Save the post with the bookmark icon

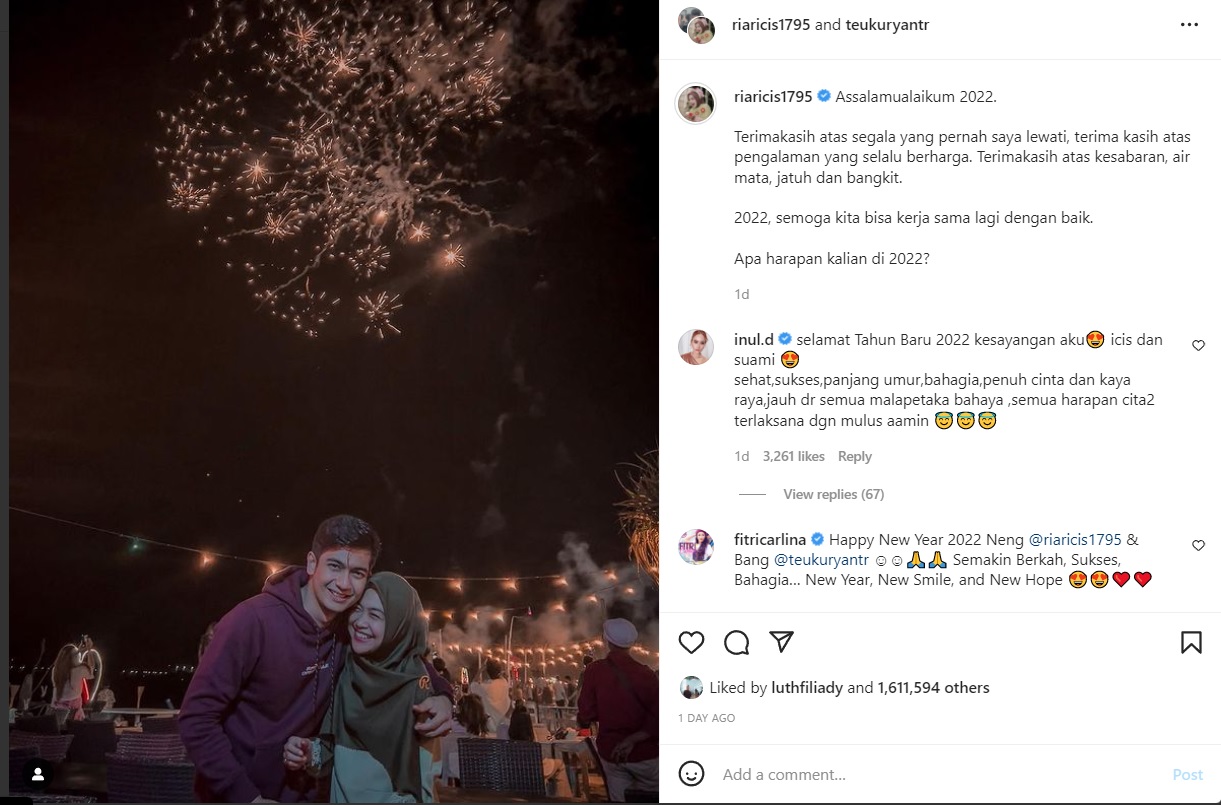point(1191,642)
